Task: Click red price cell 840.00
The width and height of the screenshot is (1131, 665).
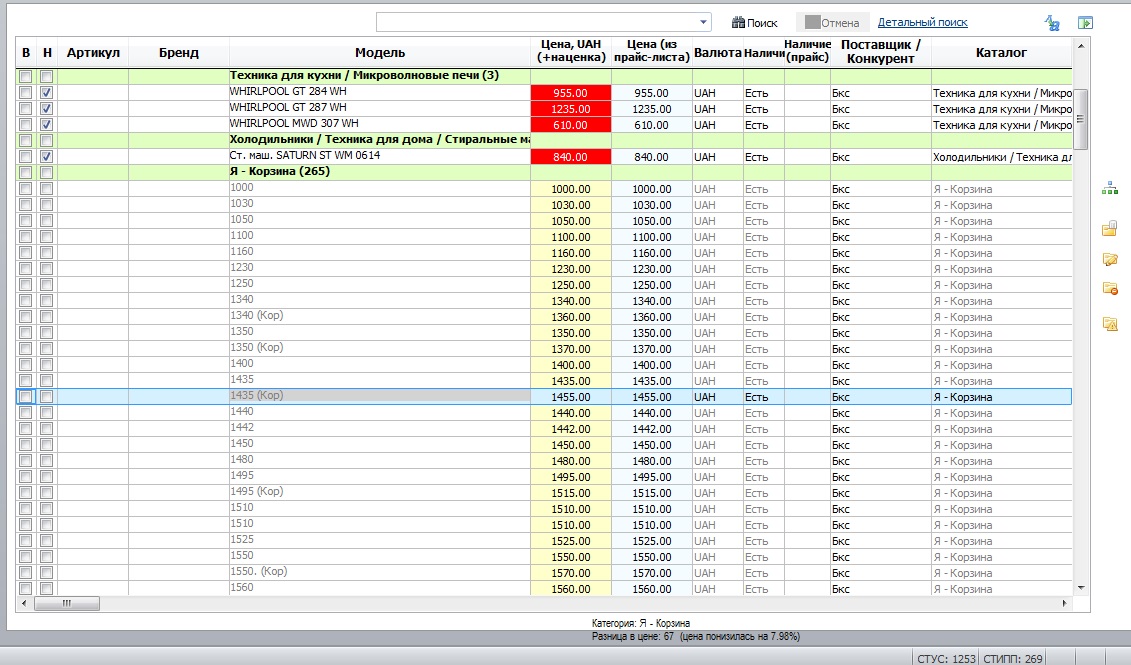Action: 571,157
